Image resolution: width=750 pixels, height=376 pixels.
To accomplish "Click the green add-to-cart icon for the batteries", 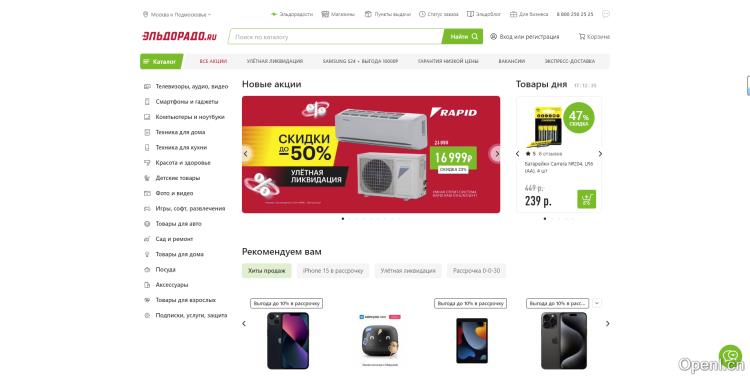I will tap(586, 199).
